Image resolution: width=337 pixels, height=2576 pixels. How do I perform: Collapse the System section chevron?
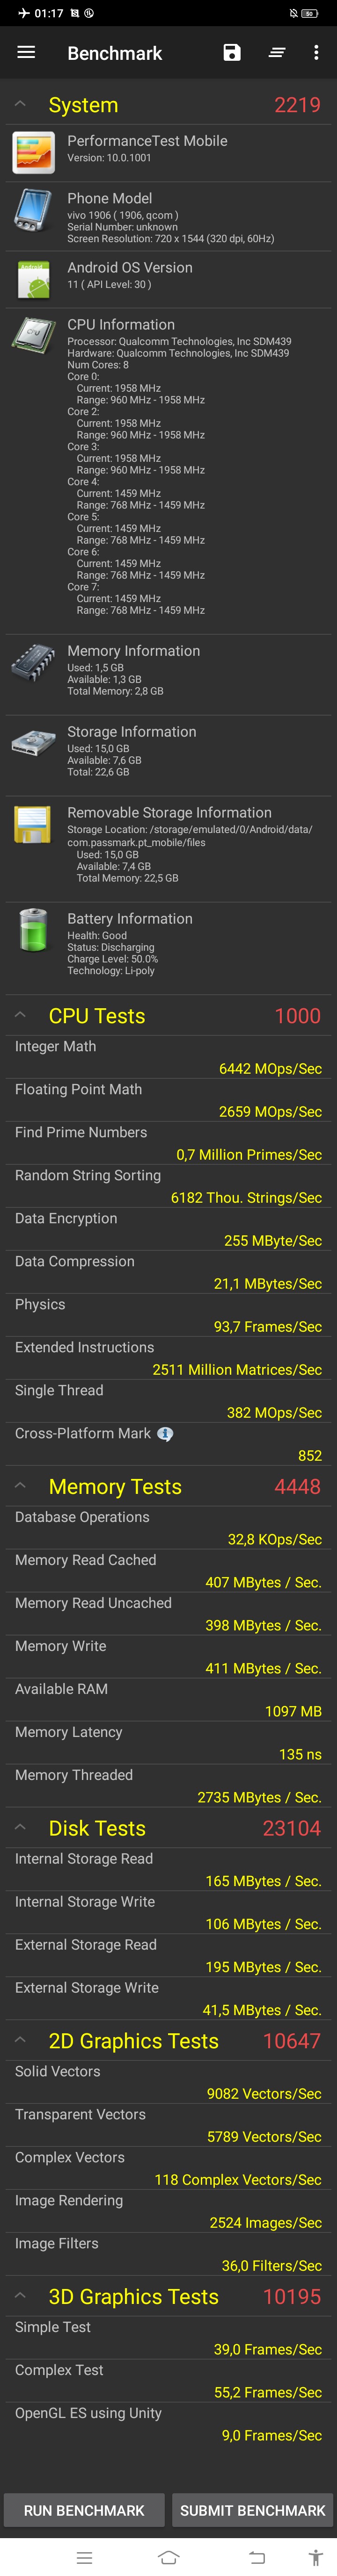pos(20,104)
